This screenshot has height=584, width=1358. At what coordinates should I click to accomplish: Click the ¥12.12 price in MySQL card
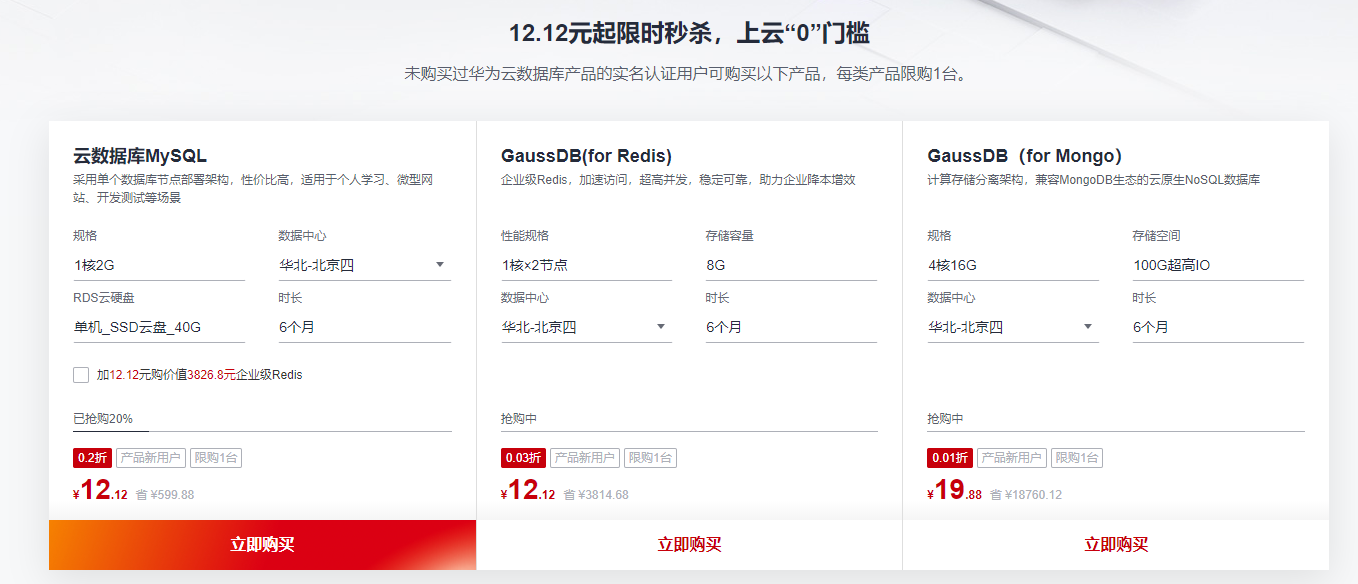point(100,491)
